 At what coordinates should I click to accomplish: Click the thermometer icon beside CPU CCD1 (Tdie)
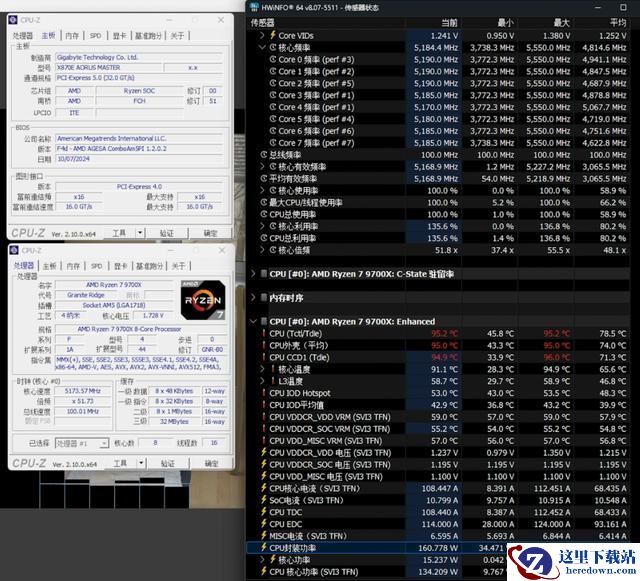pos(264,357)
